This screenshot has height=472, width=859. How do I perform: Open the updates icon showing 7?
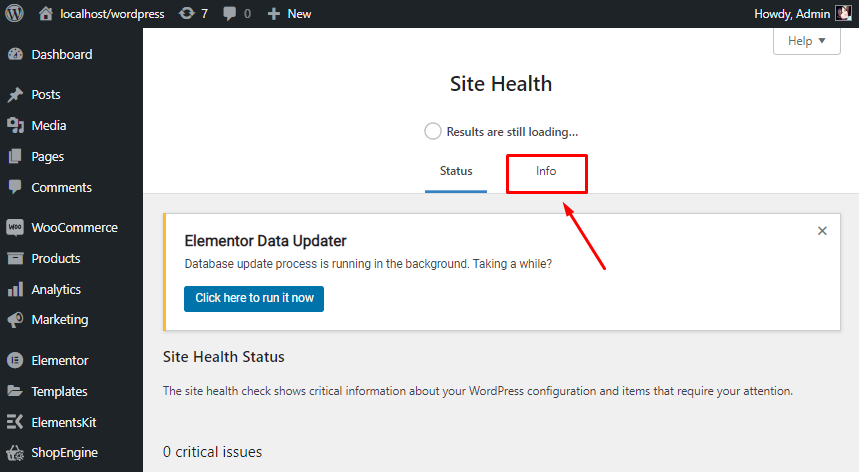coord(187,14)
